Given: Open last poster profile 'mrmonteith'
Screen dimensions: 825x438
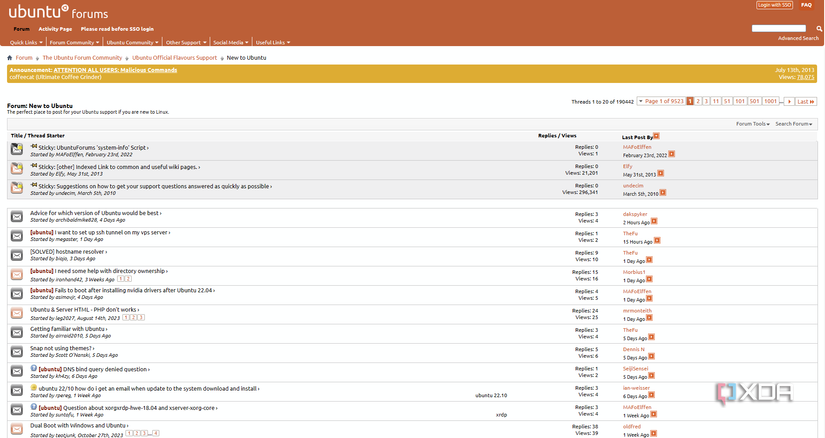Looking at the screenshot, I should pyautogui.click(x=637, y=311).
